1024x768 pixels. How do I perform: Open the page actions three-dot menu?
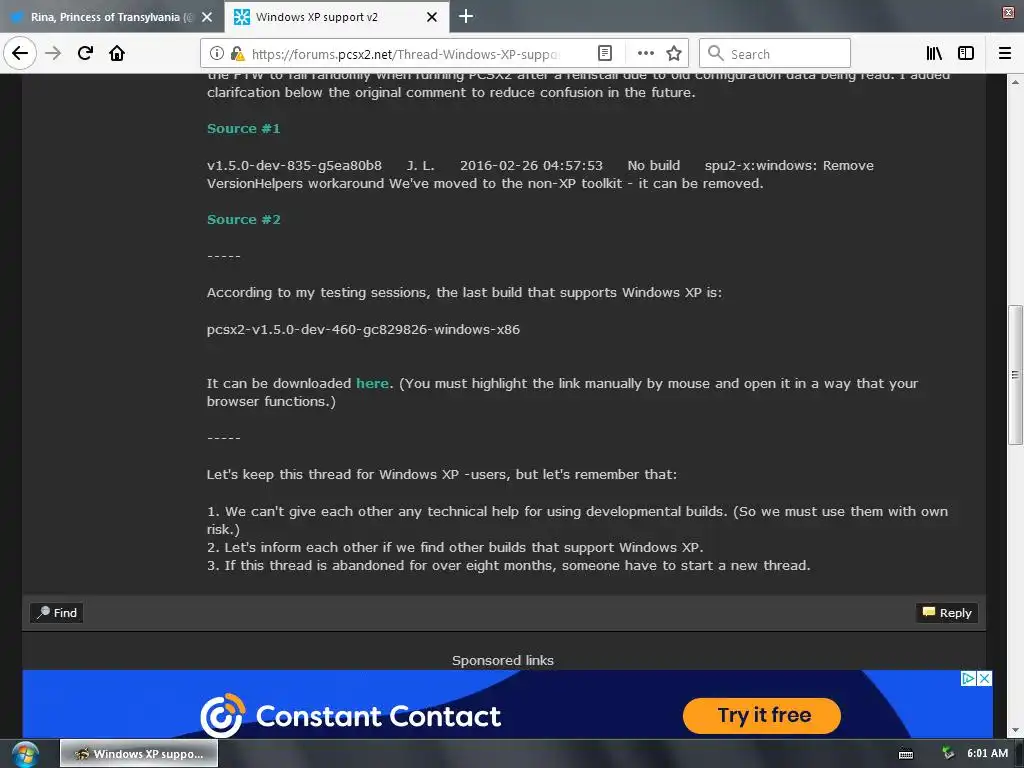[645, 54]
